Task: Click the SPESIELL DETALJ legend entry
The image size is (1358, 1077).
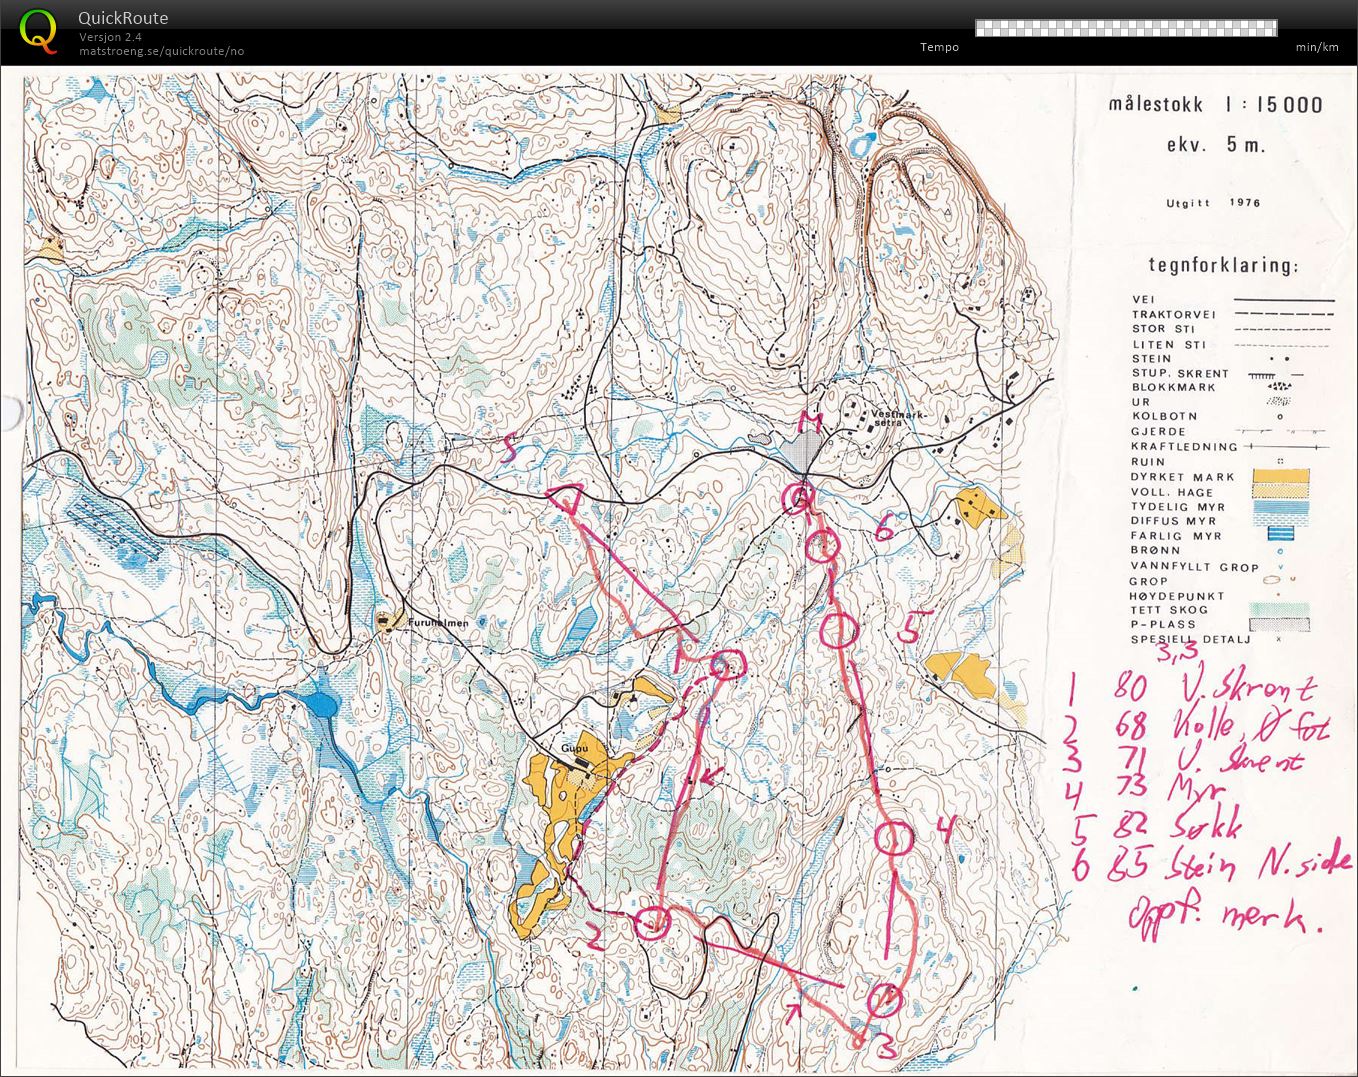Action: (1208, 639)
